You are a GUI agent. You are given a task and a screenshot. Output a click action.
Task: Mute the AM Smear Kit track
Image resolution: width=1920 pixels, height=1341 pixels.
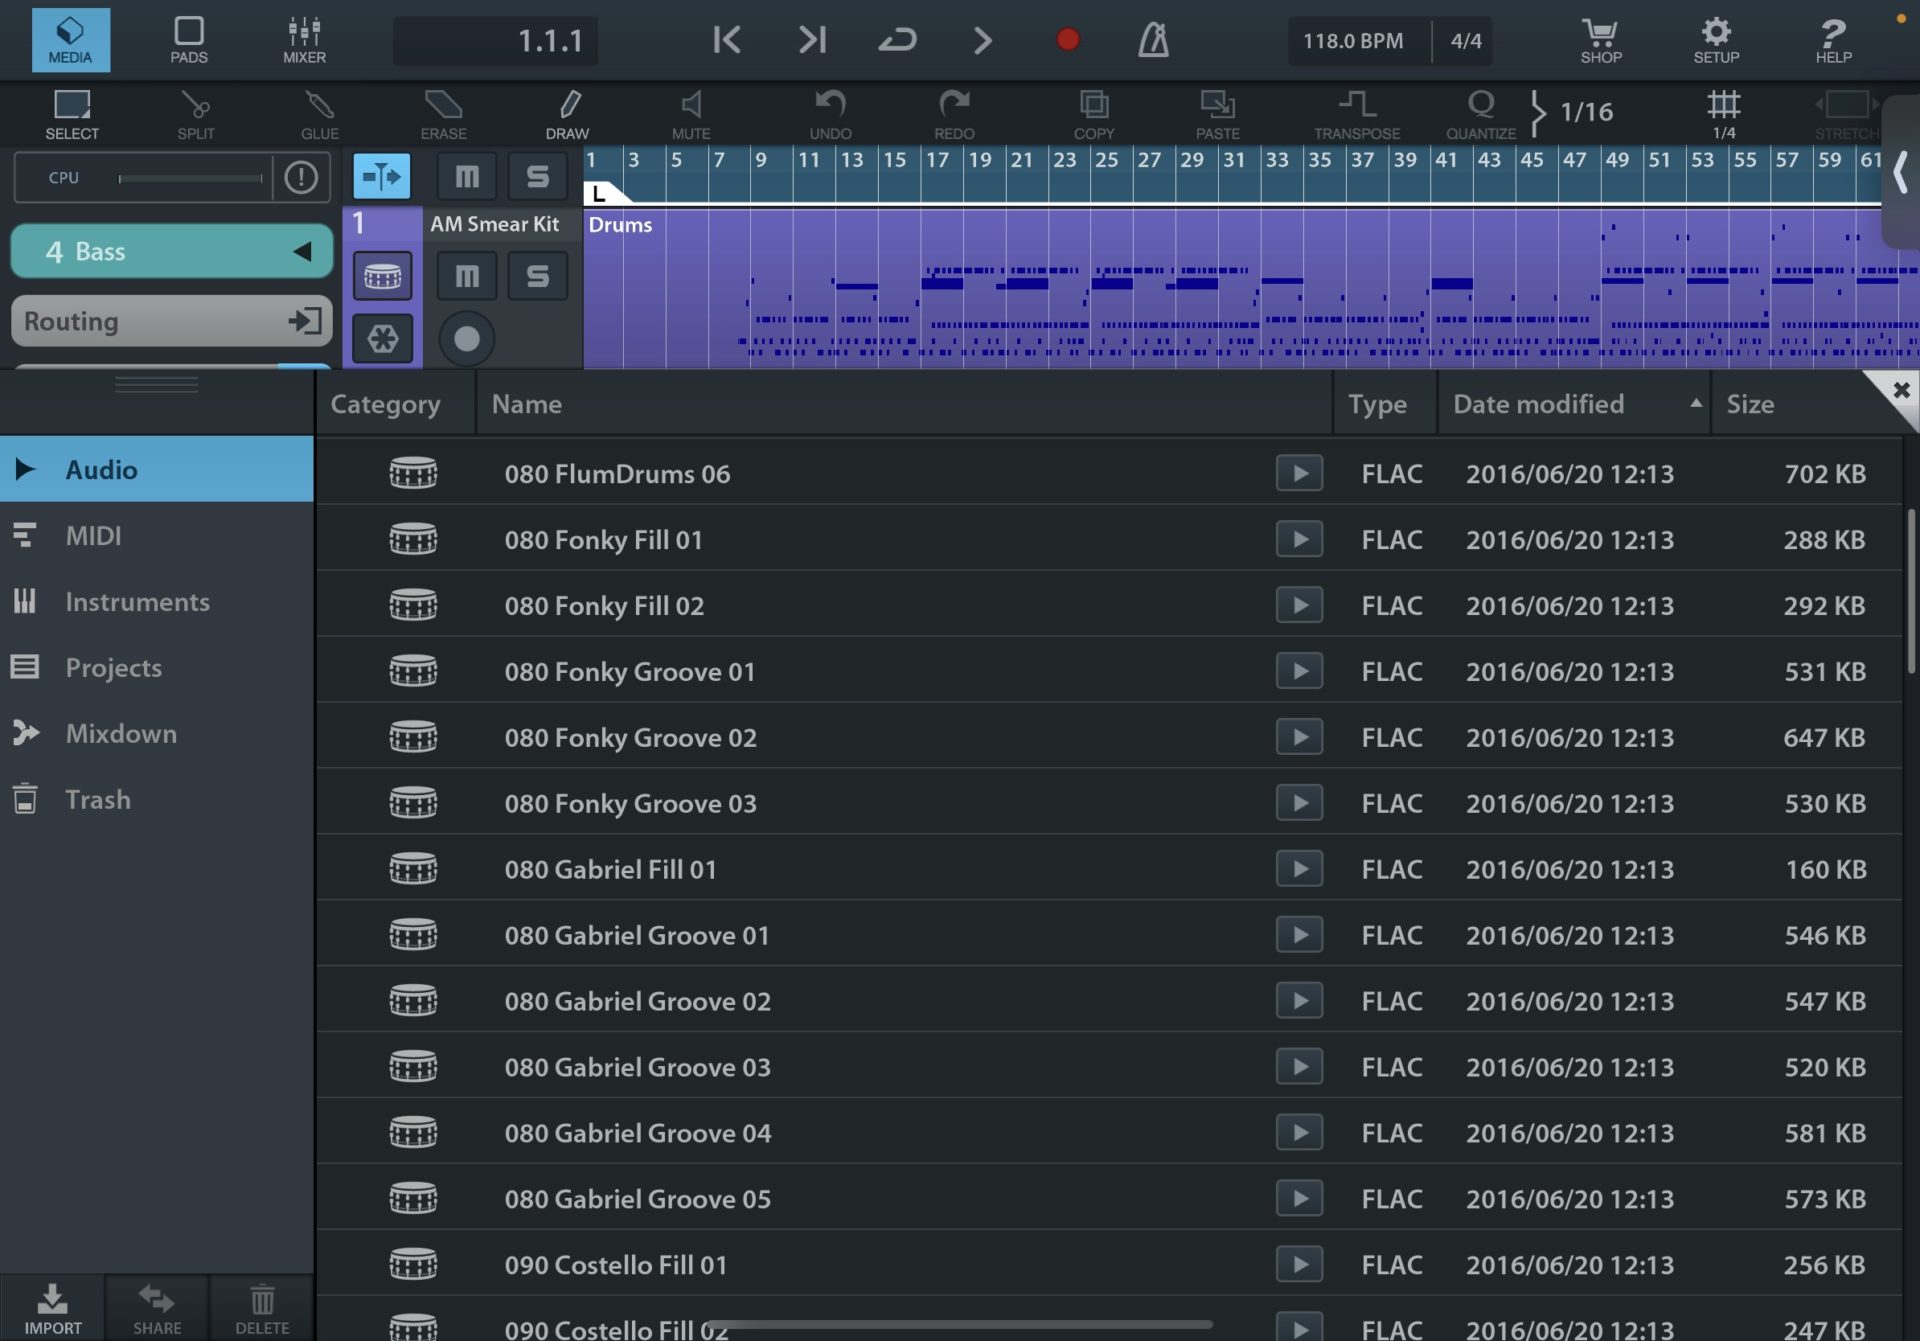465,275
